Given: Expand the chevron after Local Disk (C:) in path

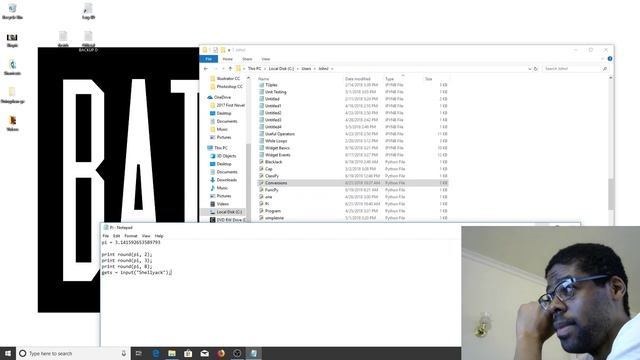Looking at the screenshot, I should click(298, 69).
